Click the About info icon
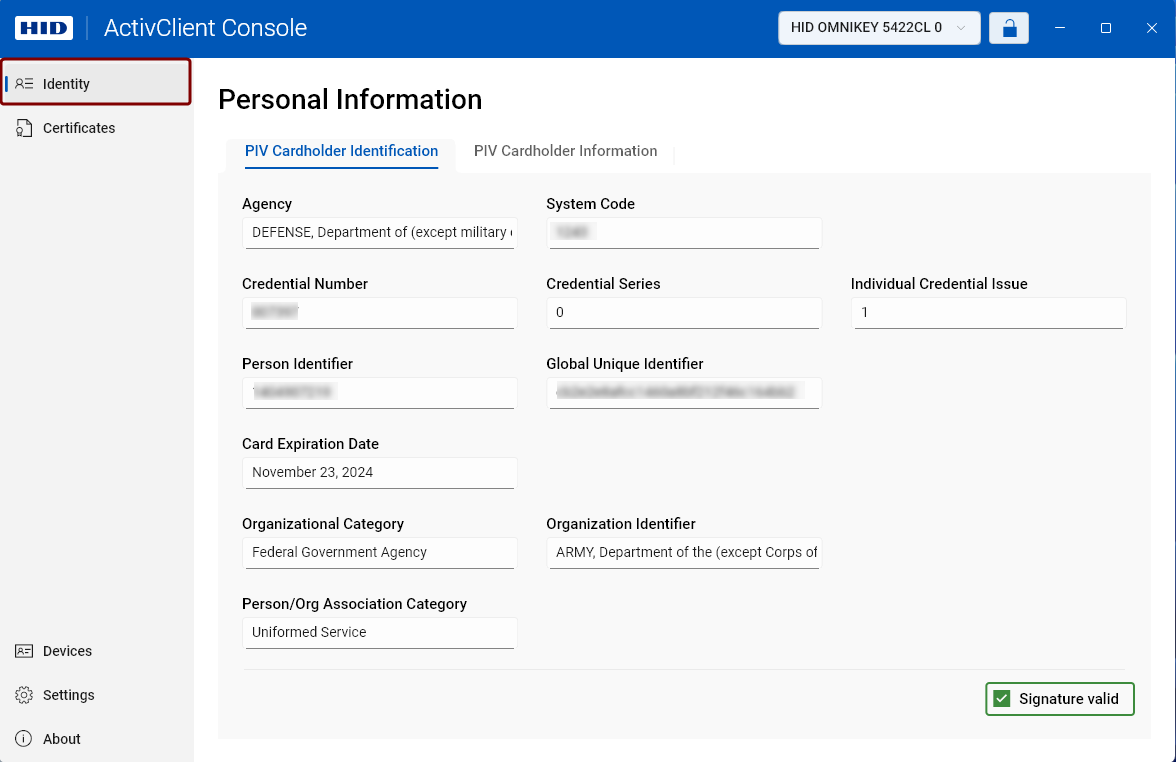Screen dimensions: 1176x762 25,739
